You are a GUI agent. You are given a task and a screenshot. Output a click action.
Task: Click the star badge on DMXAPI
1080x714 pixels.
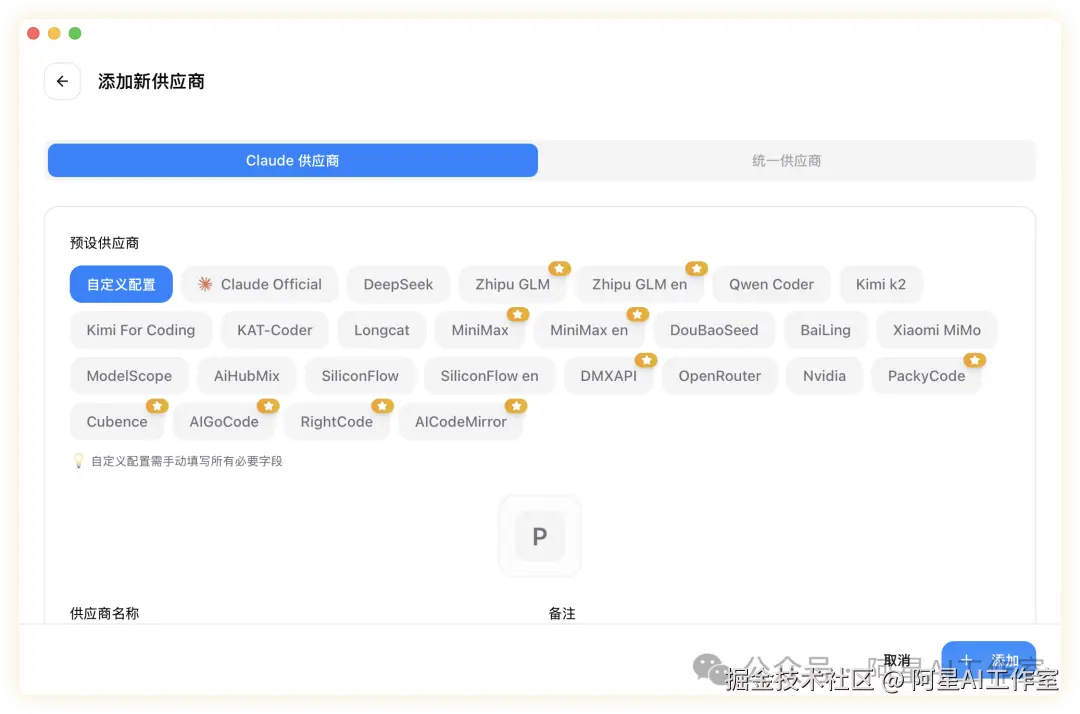[x=646, y=360]
